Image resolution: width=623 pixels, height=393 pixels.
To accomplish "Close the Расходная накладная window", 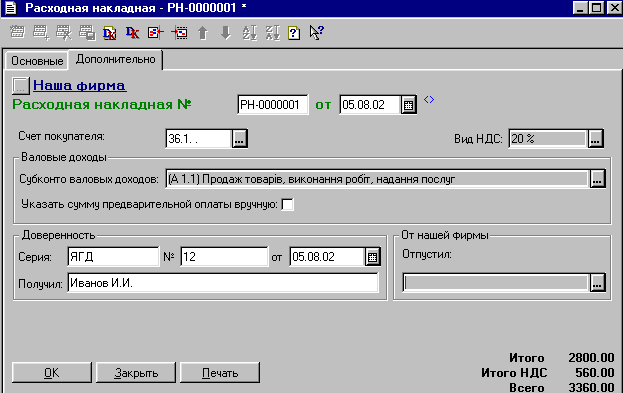I will click(614, 8).
